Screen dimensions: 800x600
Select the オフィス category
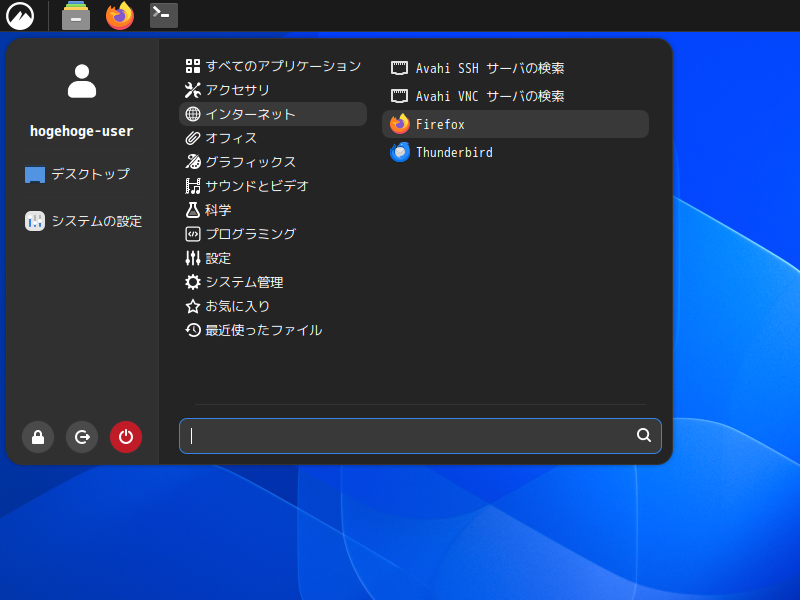click(x=273, y=138)
